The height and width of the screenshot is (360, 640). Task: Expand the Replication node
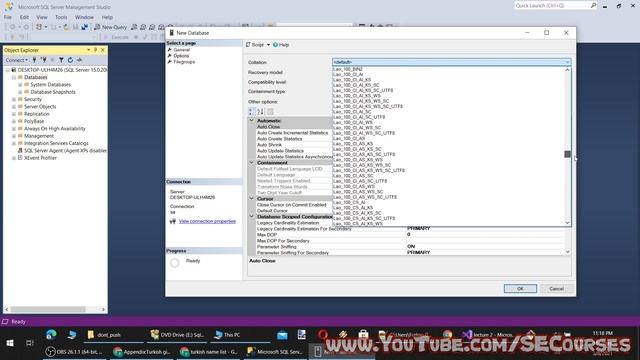pyautogui.click(x=13, y=114)
